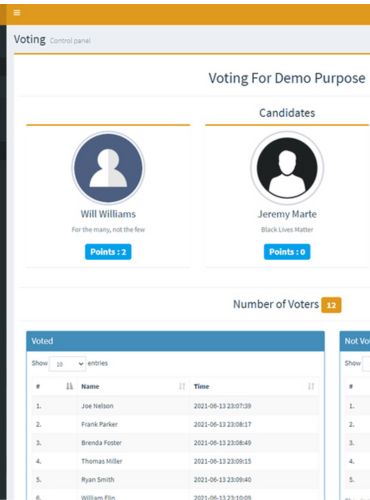Select the name Jeremy Marte
Image resolution: width=370 pixels, height=500 pixels.
(x=287, y=214)
